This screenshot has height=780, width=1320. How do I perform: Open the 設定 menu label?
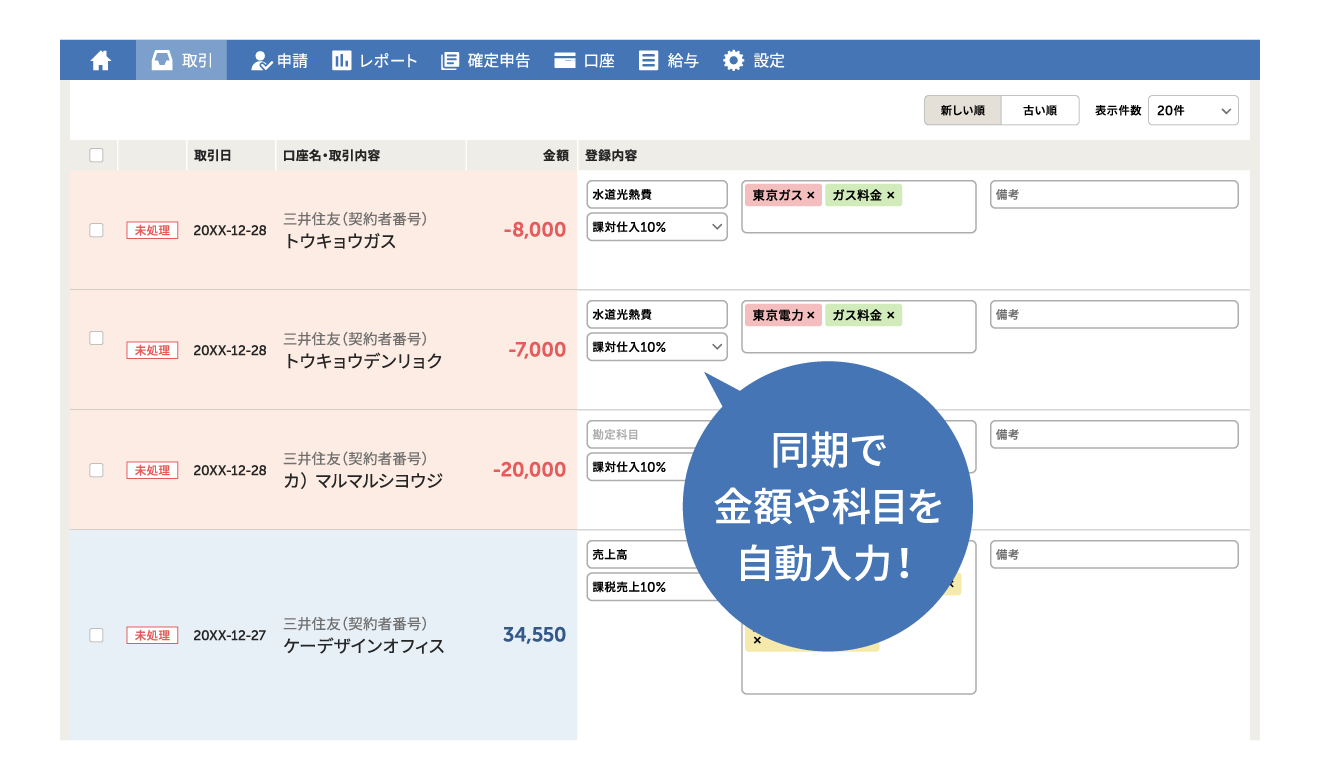769,60
